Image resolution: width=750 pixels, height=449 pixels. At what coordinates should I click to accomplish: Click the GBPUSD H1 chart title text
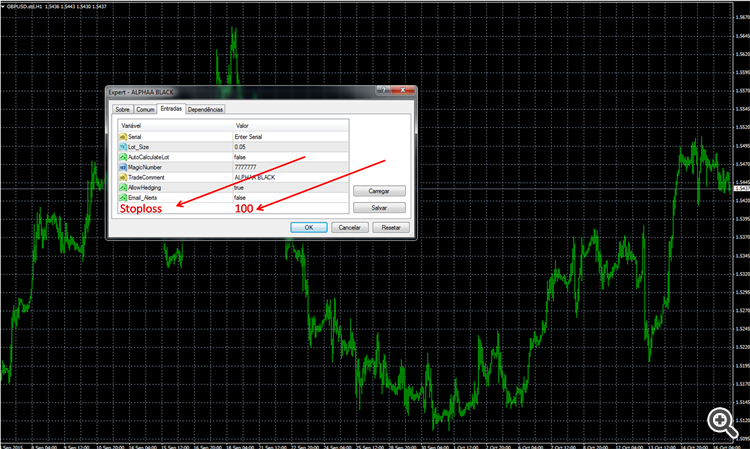point(56,7)
